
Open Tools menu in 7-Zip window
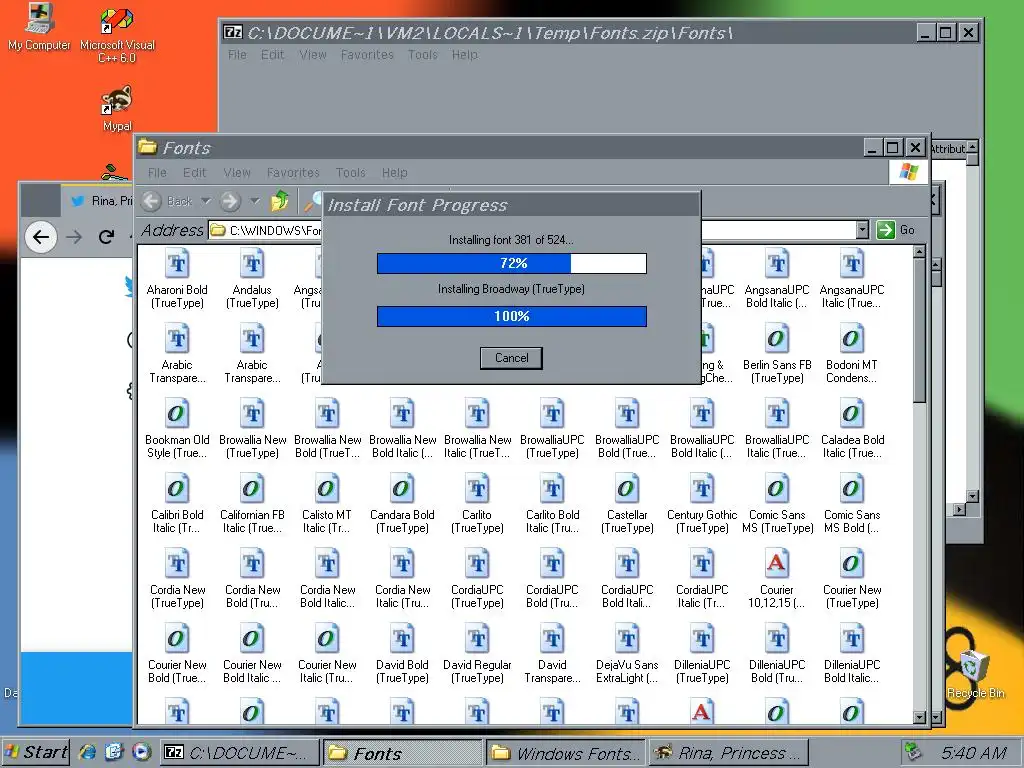(x=423, y=55)
